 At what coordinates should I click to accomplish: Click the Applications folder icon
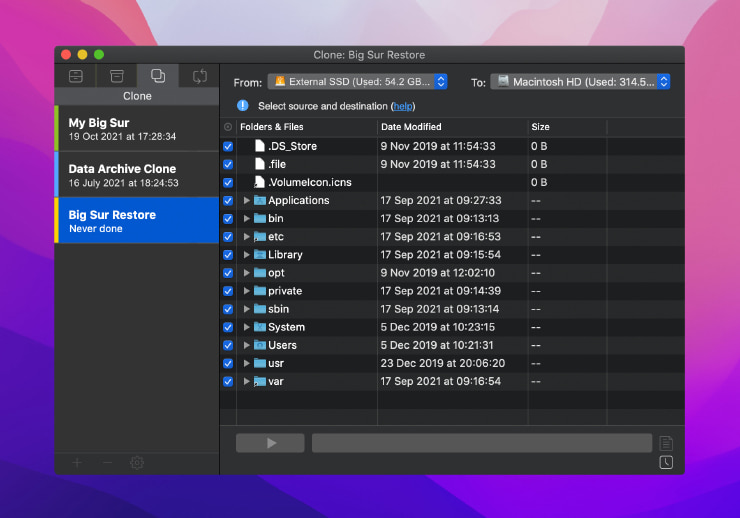tap(260, 201)
